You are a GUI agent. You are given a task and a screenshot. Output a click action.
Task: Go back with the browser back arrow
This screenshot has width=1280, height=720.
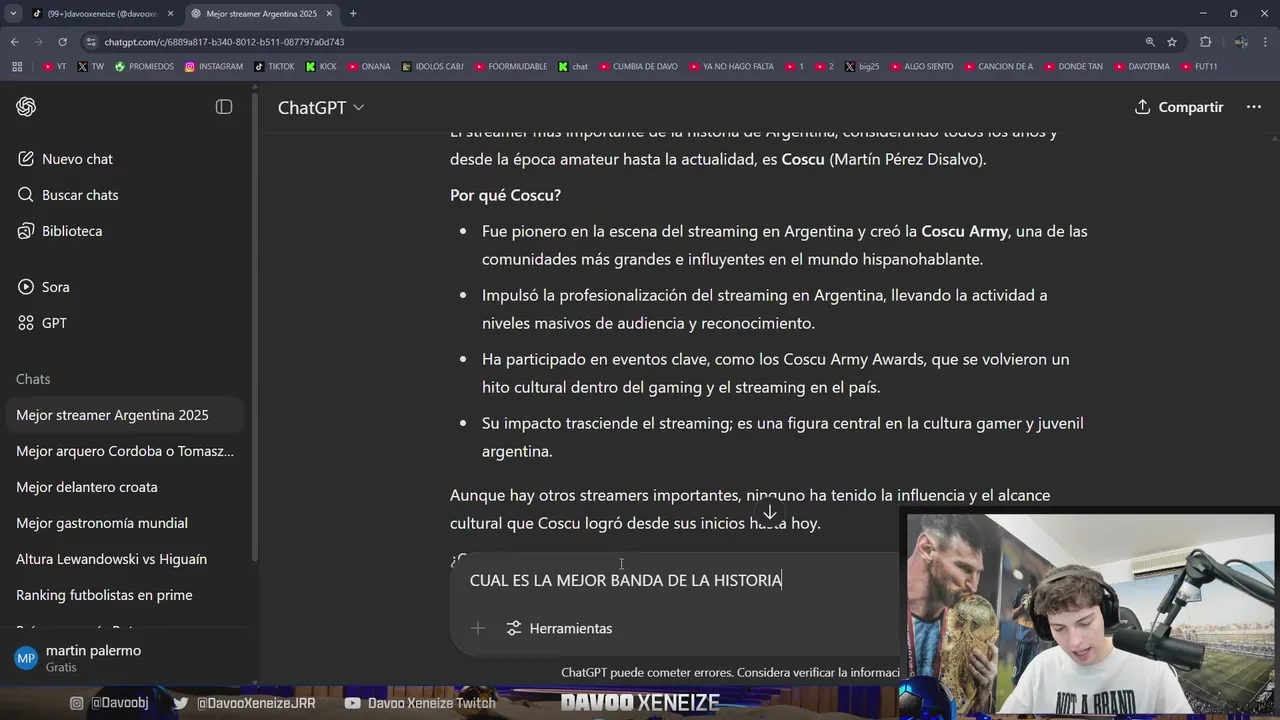pyautogui.click(x=14, y=42)
